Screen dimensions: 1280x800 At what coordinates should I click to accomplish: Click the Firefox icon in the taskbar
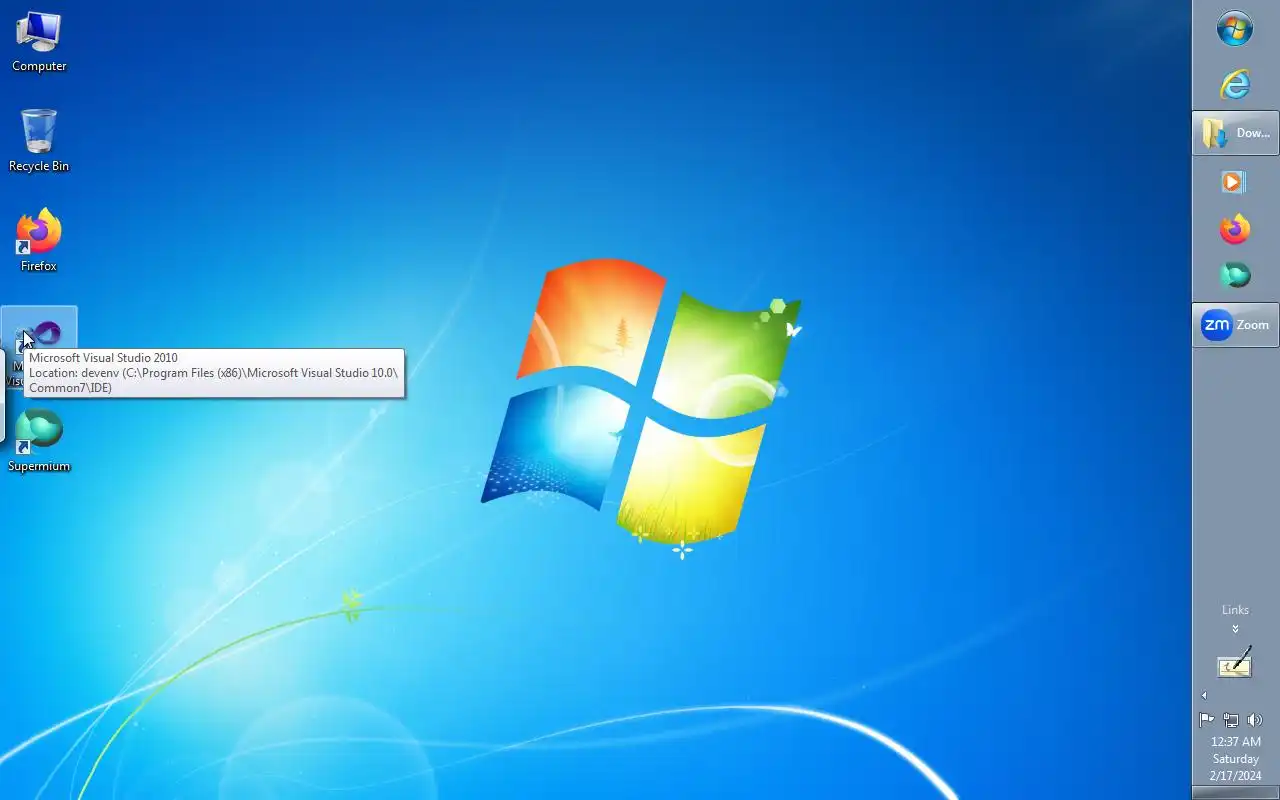[x=1235, y=229]
